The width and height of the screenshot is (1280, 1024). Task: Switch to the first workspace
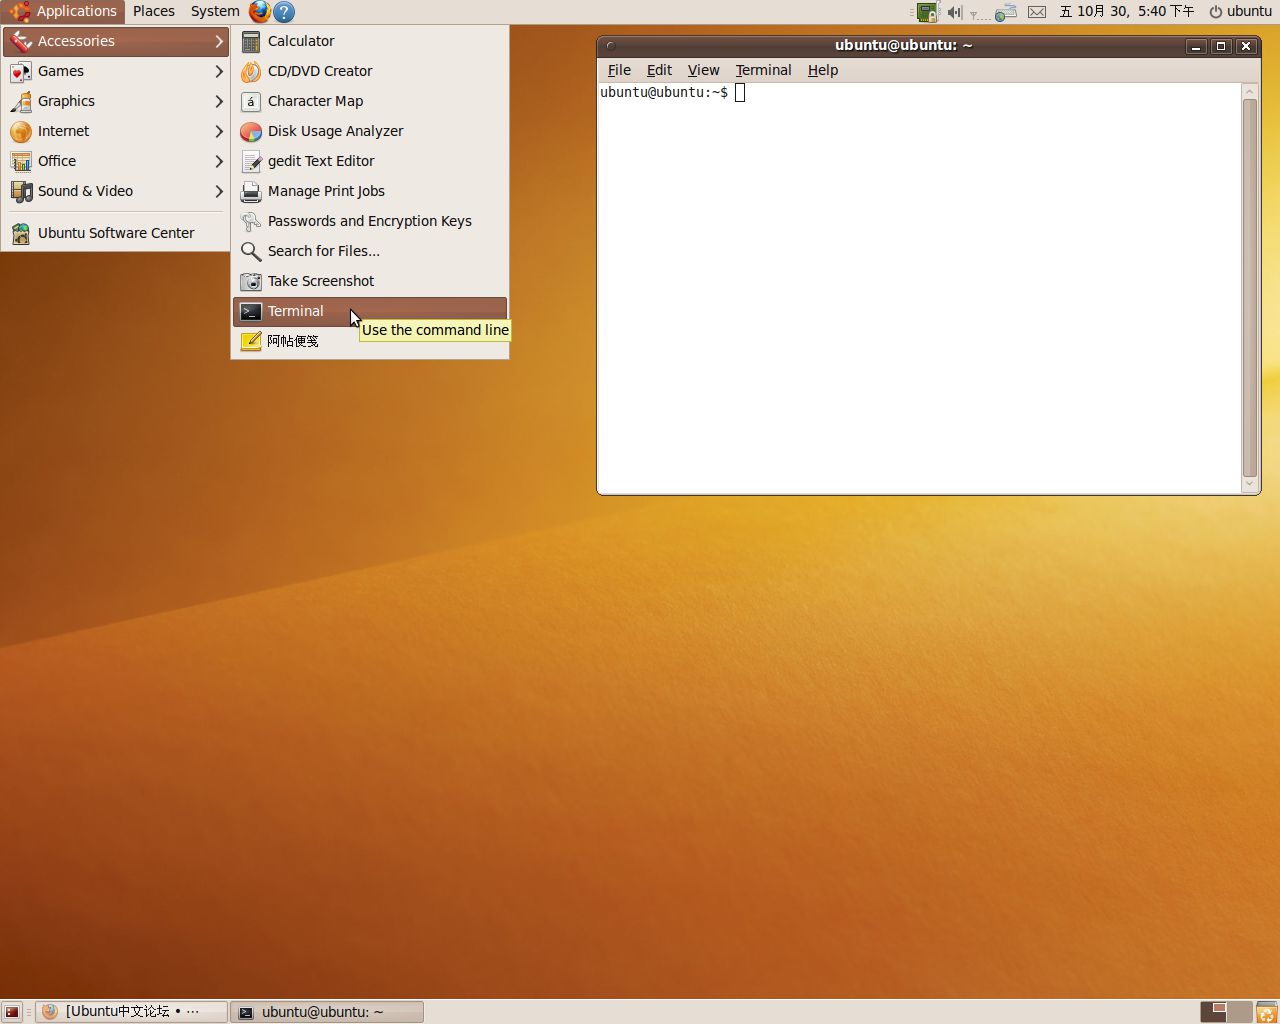coord(1213,1012)
